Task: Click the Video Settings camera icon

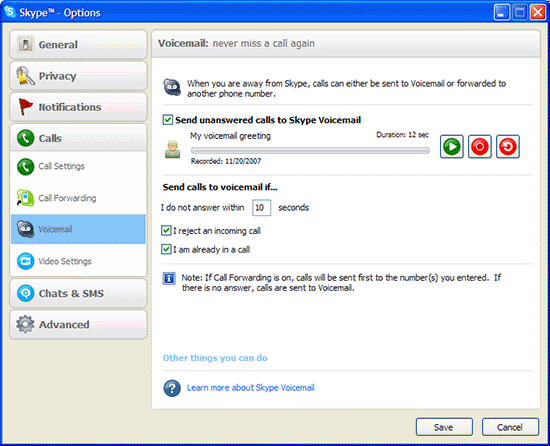Action: [26, 261]
